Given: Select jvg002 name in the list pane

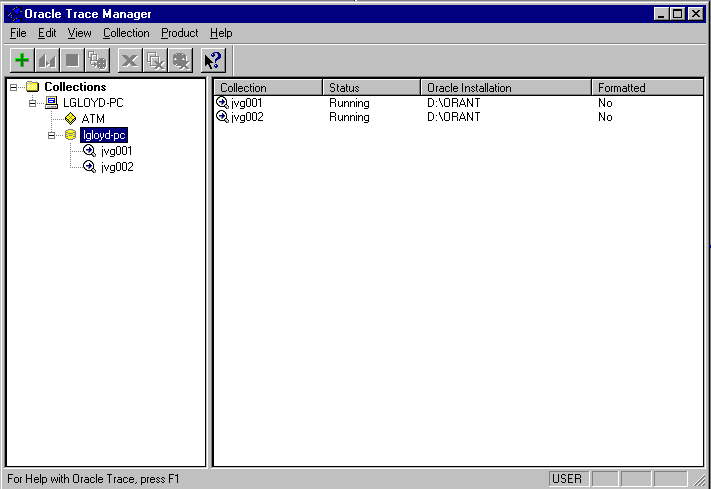Looking at the screenshot, I should 247,117.
